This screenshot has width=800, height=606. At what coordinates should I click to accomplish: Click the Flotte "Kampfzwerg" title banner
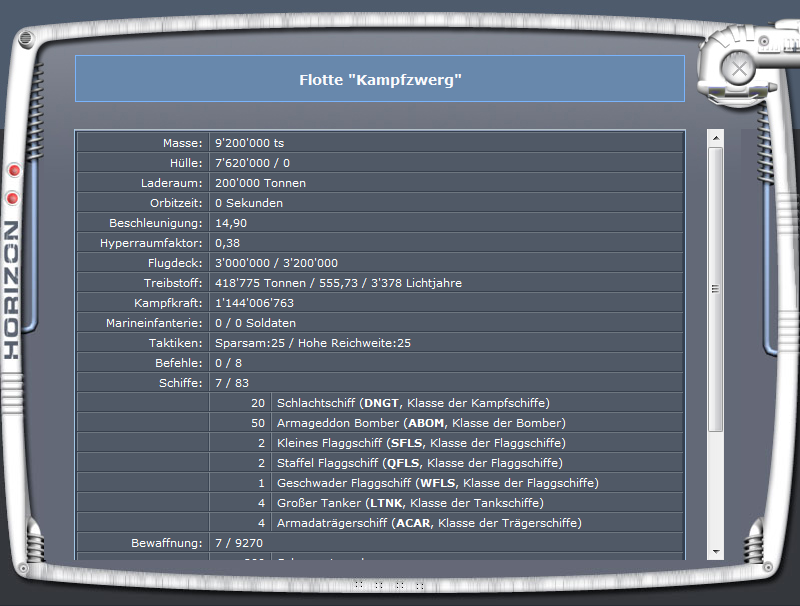(380, 79)
